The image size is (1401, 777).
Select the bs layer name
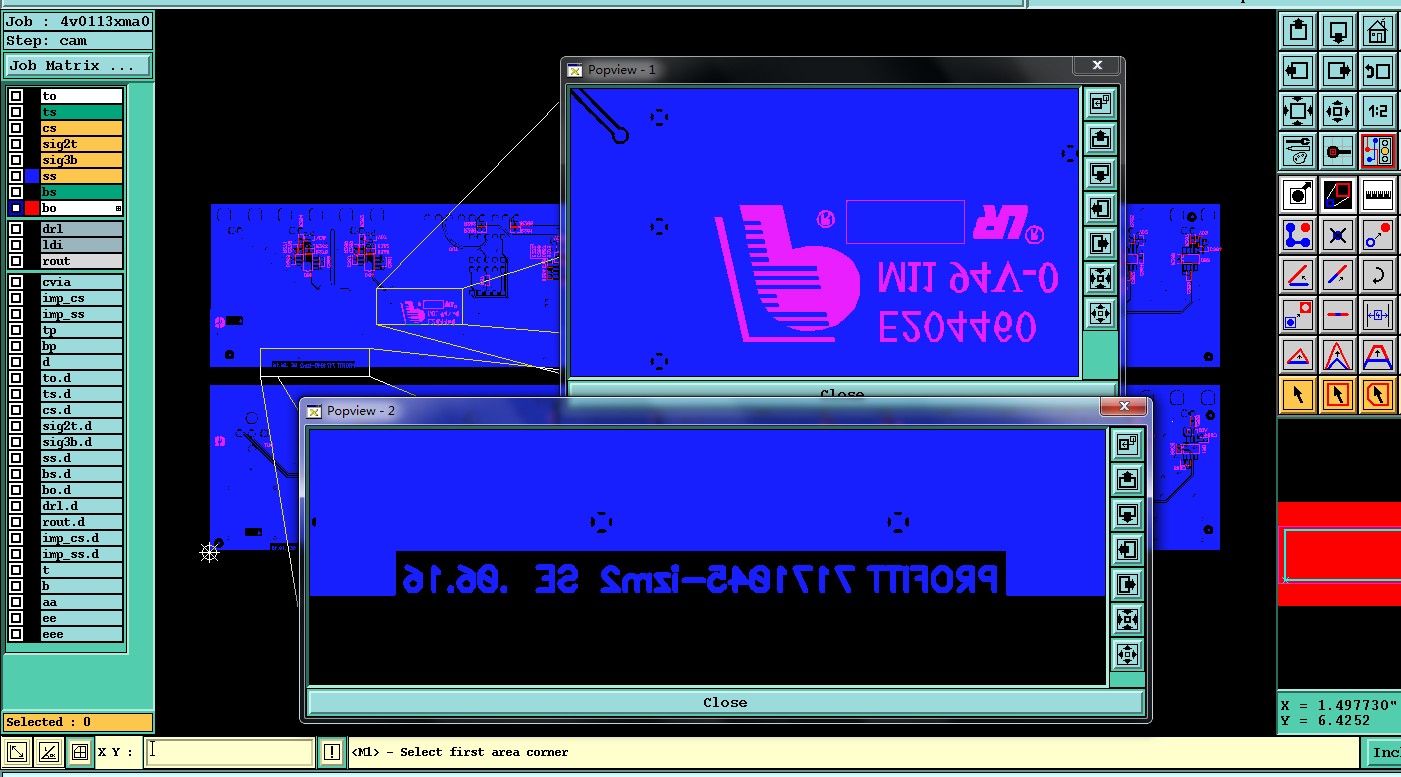81,192
